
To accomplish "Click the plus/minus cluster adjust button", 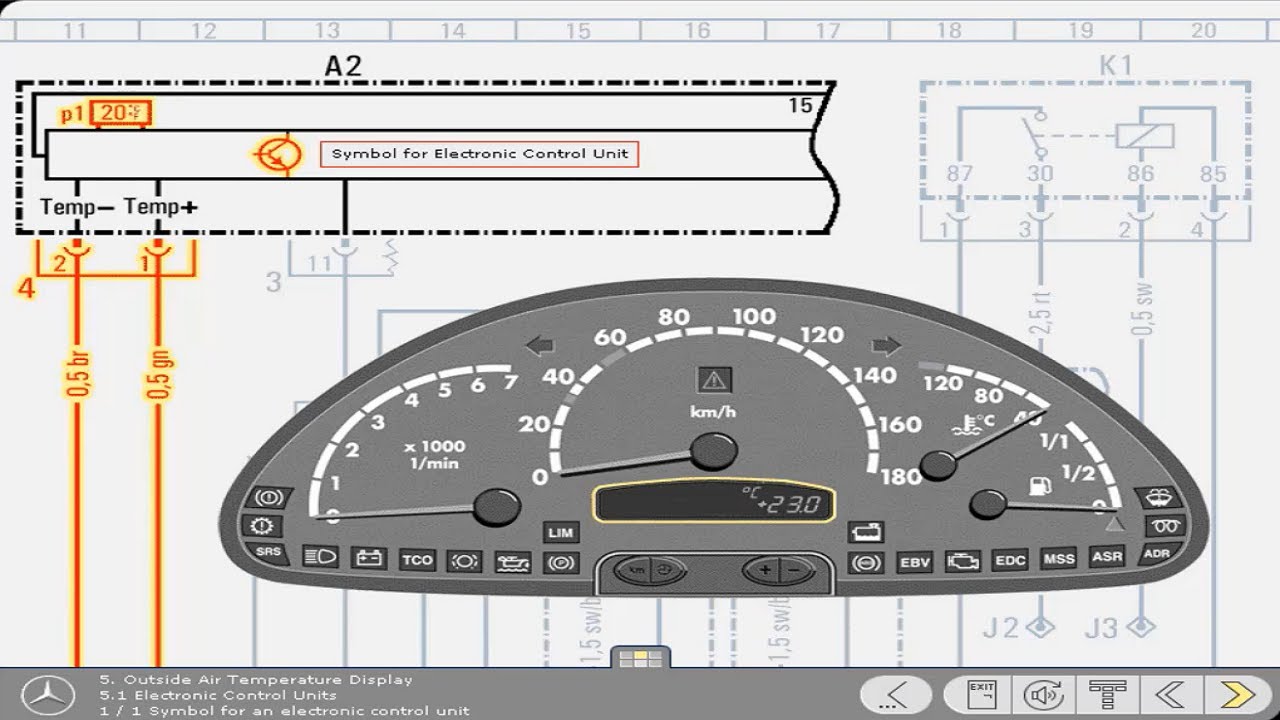I will [780, 571].
